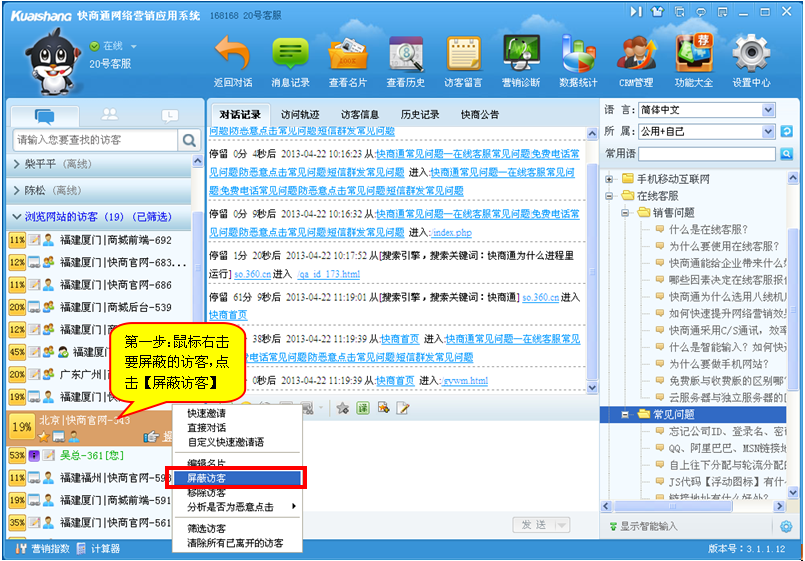Click the 请输入您要查找的访客 search field
The width and height of the screenshot is (805, 561).
click(95, 141)
